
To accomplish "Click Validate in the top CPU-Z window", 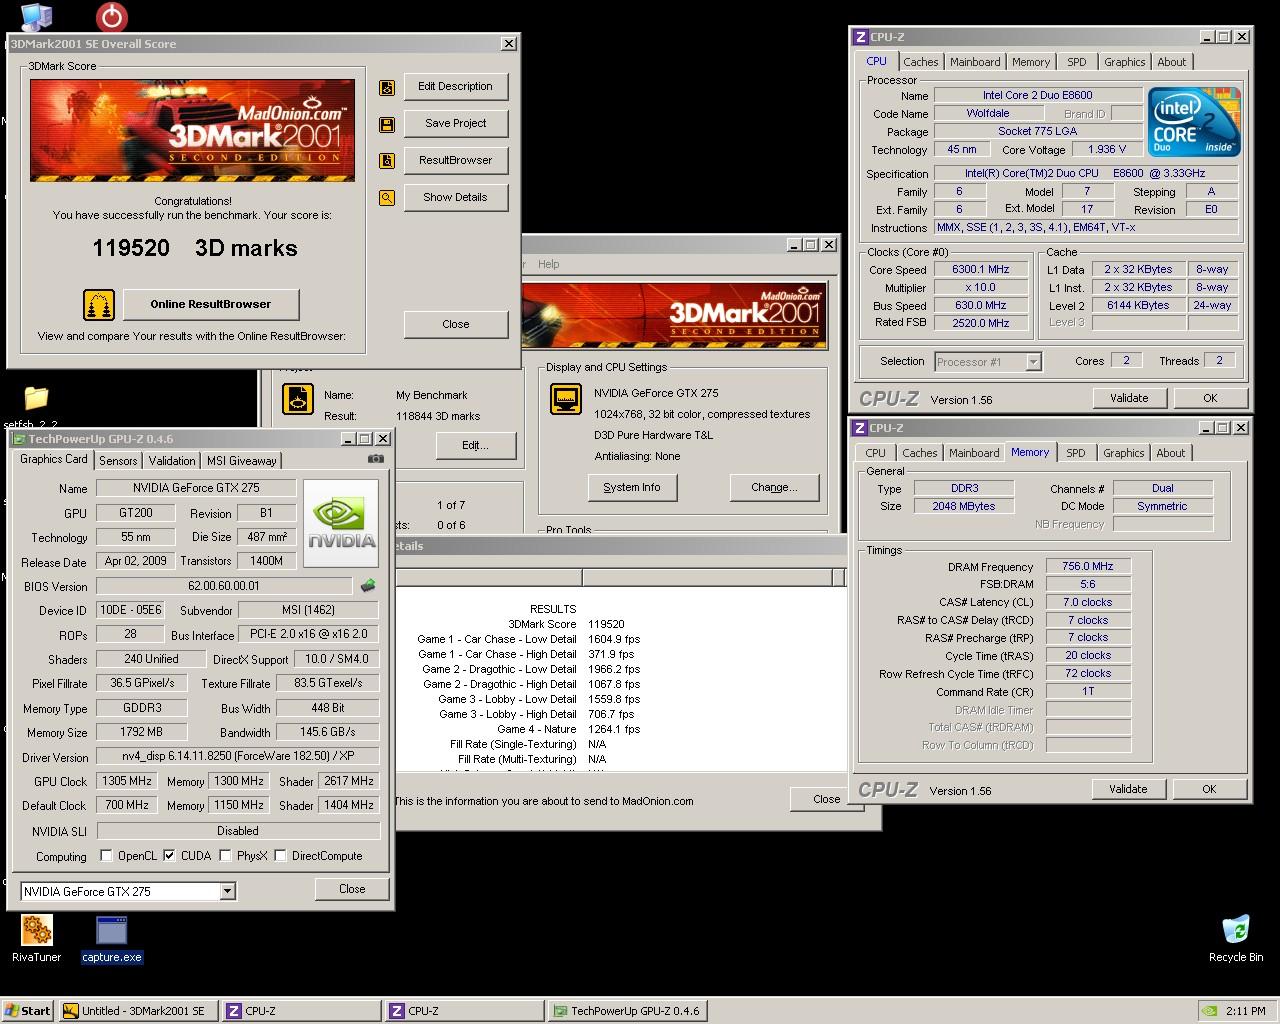I will tap(1129, 398).
